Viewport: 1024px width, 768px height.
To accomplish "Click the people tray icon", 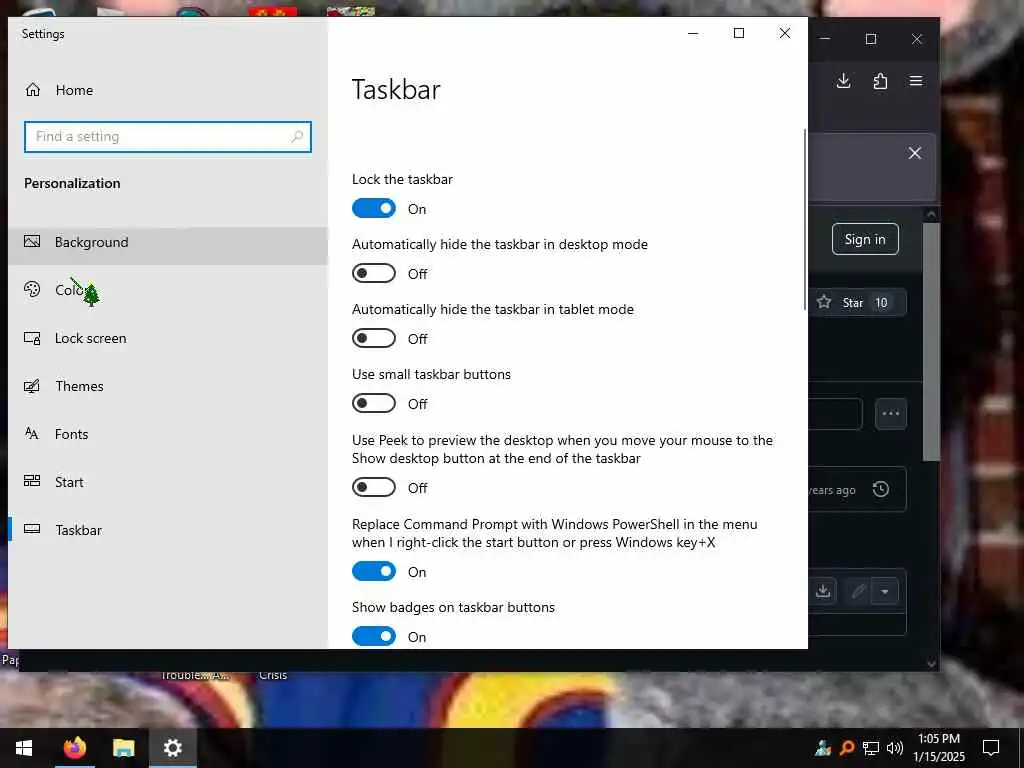I will coord(823,748).
